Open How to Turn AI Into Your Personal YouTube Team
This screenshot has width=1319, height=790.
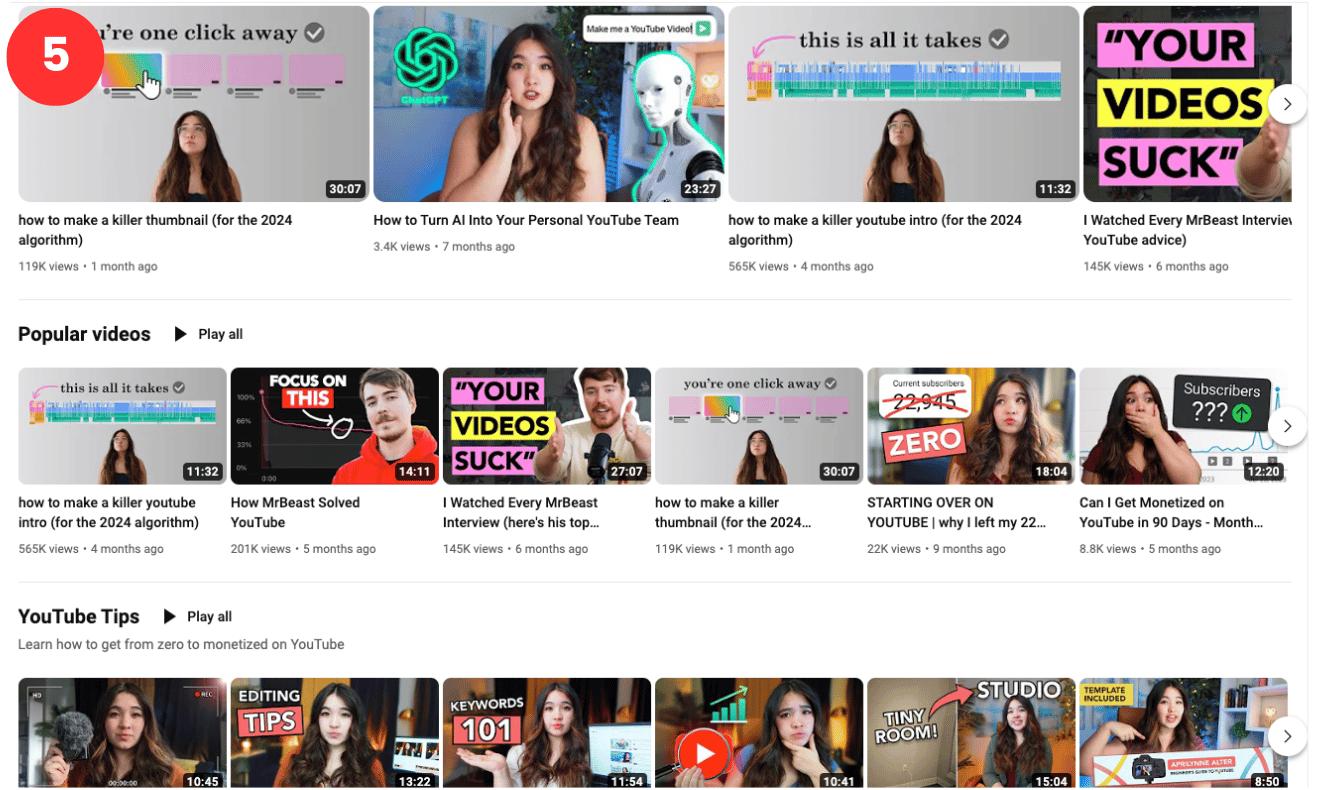[x=525, y=220]
